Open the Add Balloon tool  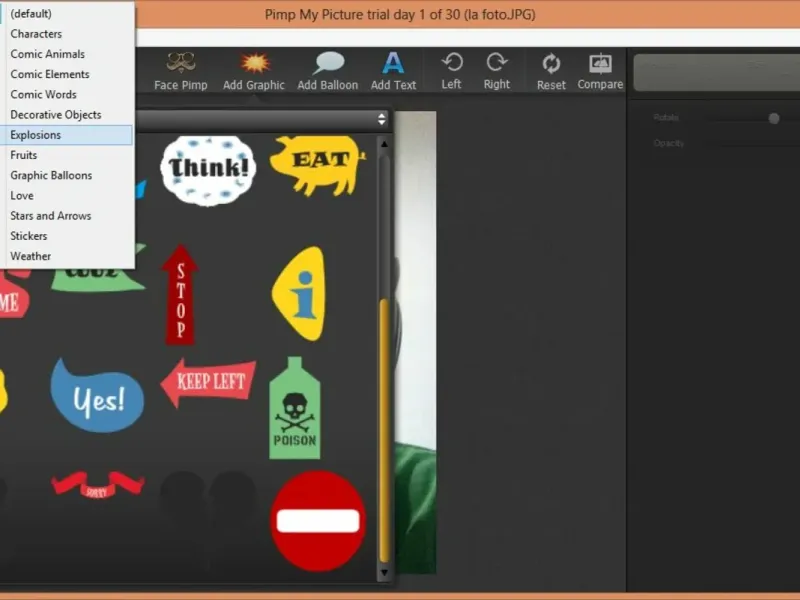click(x=328, y=71)
